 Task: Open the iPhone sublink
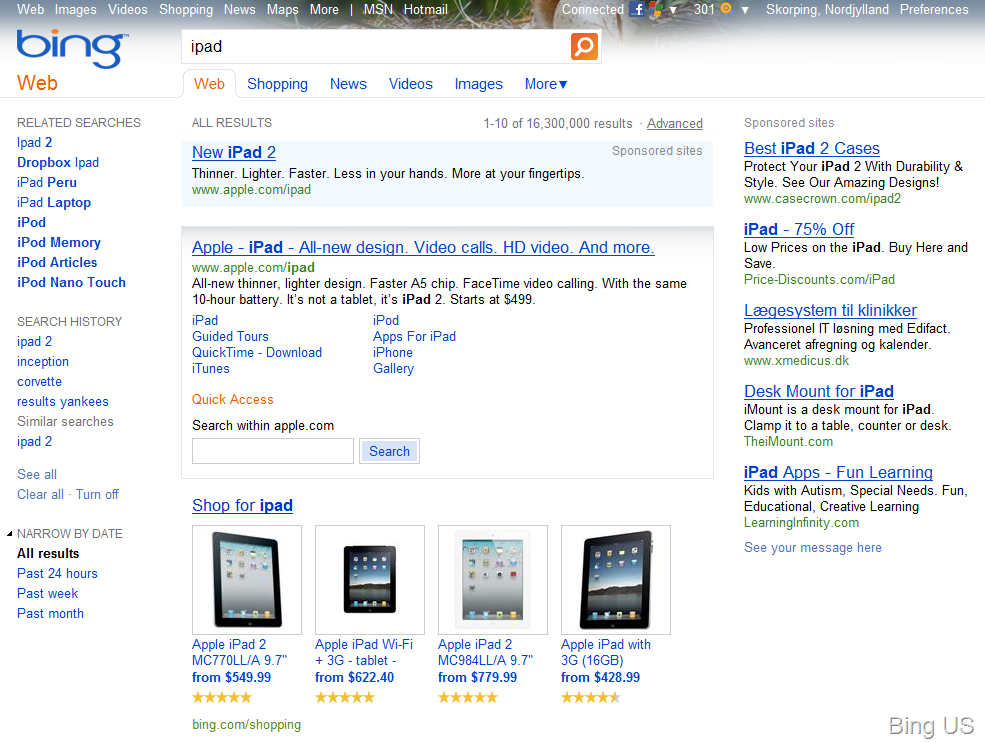pos(393,352)
